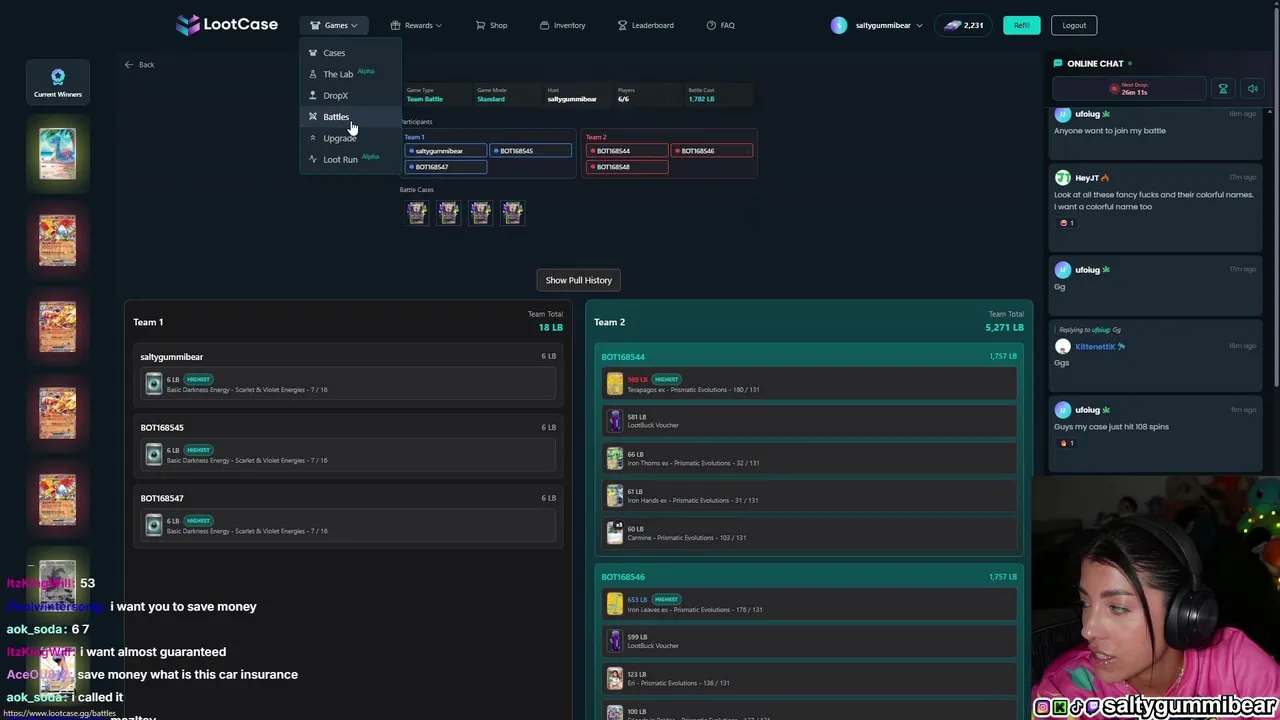
Task: Open the first battle case thumbnail
Action: tap(417, 212)
